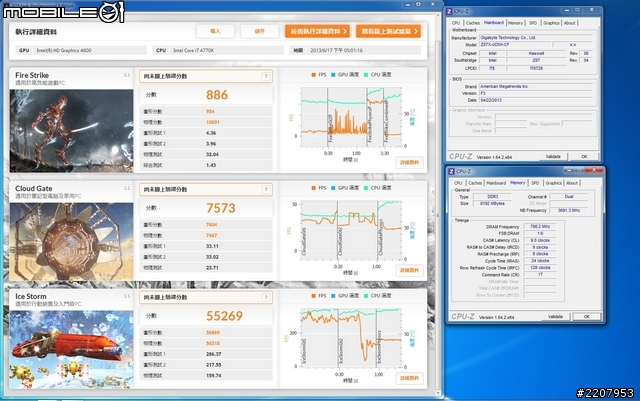Open Caches tab in Memory CPU-Z window
The height and width of the screenshot is (401, 640).
click(x=475, y=183)
